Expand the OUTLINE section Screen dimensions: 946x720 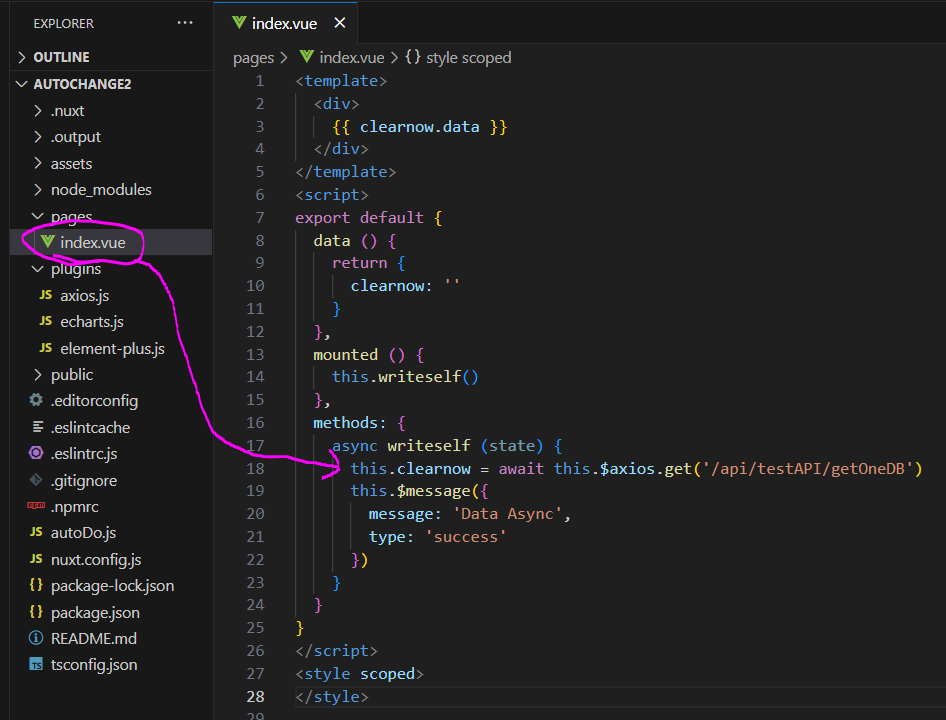(x=61, y=57)
